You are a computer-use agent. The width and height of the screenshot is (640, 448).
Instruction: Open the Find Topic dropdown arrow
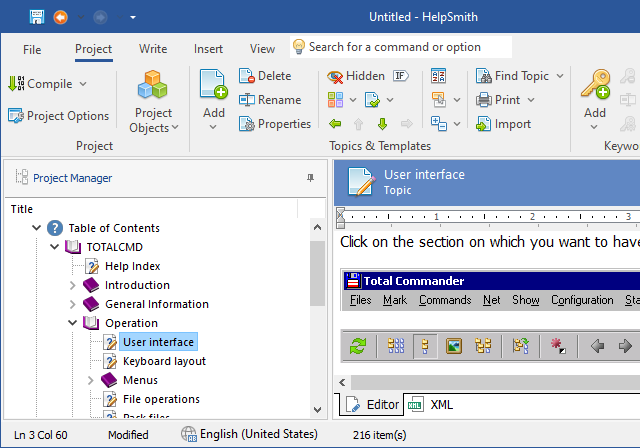pyautogui.click(x=560, y=76)
